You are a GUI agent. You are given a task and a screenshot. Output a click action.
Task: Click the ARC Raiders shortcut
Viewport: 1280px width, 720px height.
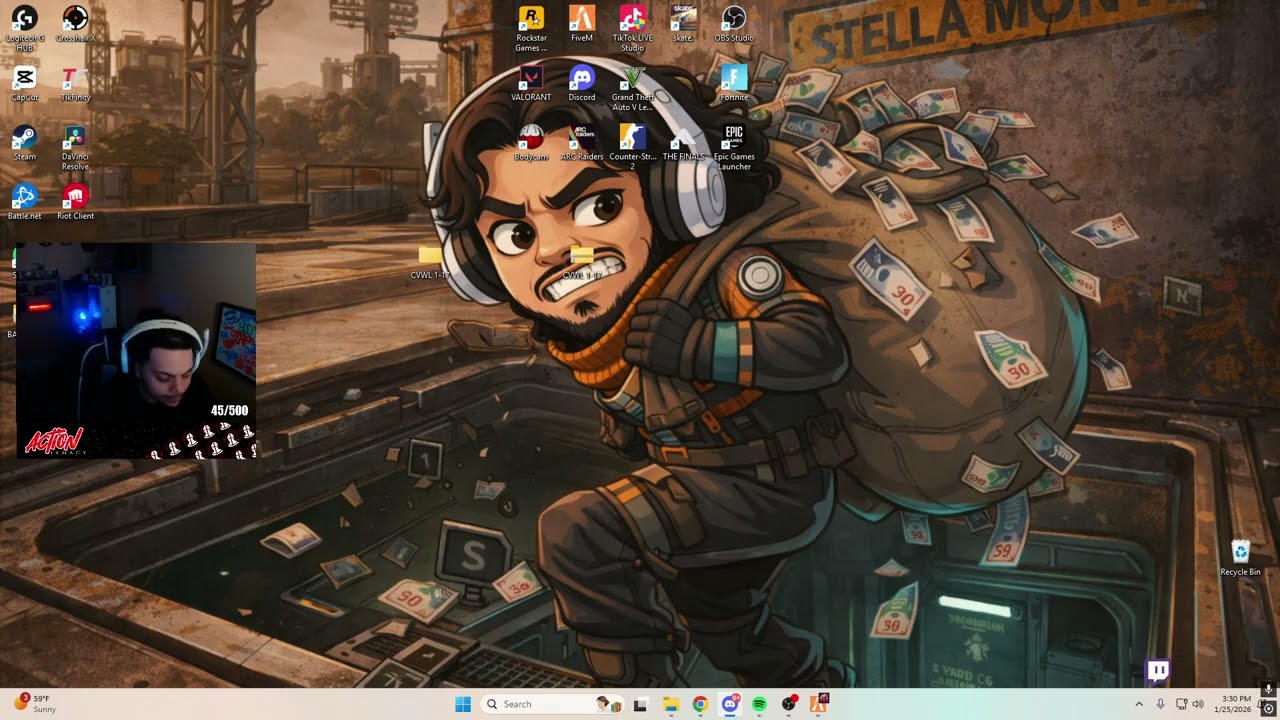(582, 143)
